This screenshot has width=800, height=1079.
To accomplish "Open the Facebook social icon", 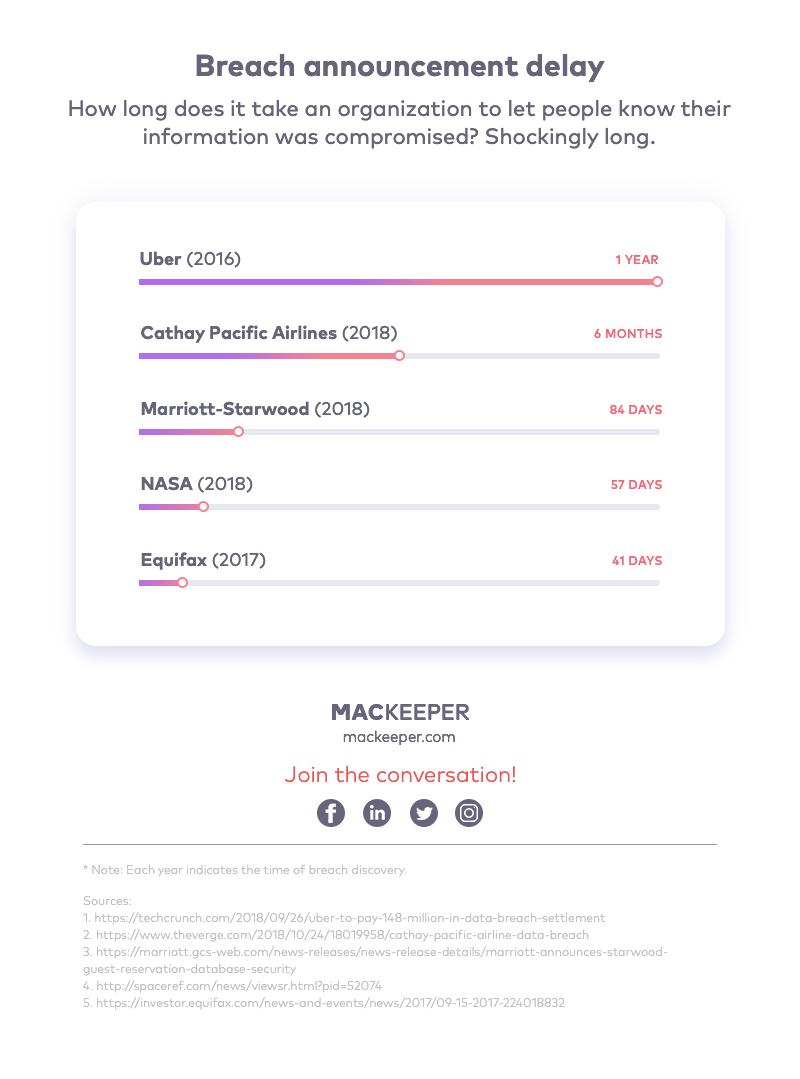I will click(x=331, y=813).
